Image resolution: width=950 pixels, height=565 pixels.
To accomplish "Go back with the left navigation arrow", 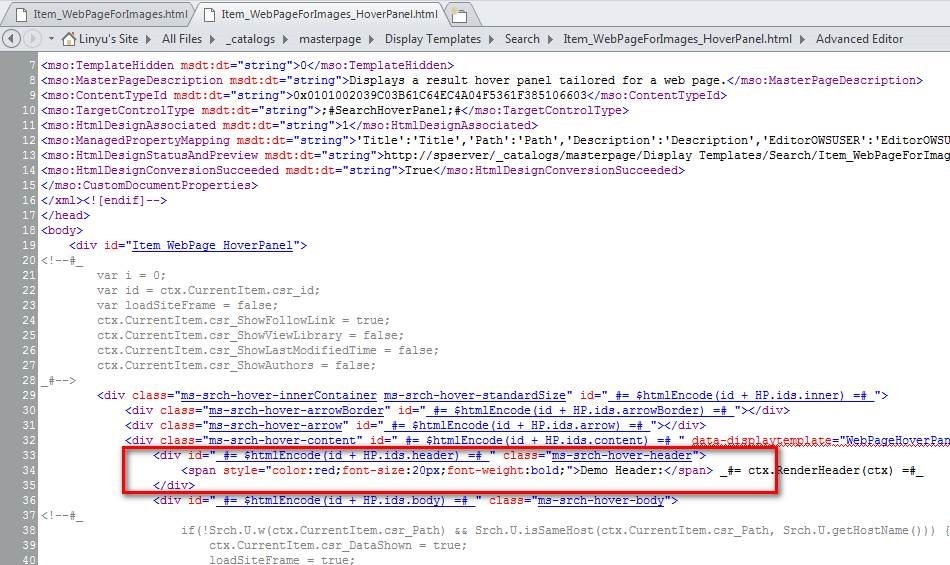I will 12,39.
